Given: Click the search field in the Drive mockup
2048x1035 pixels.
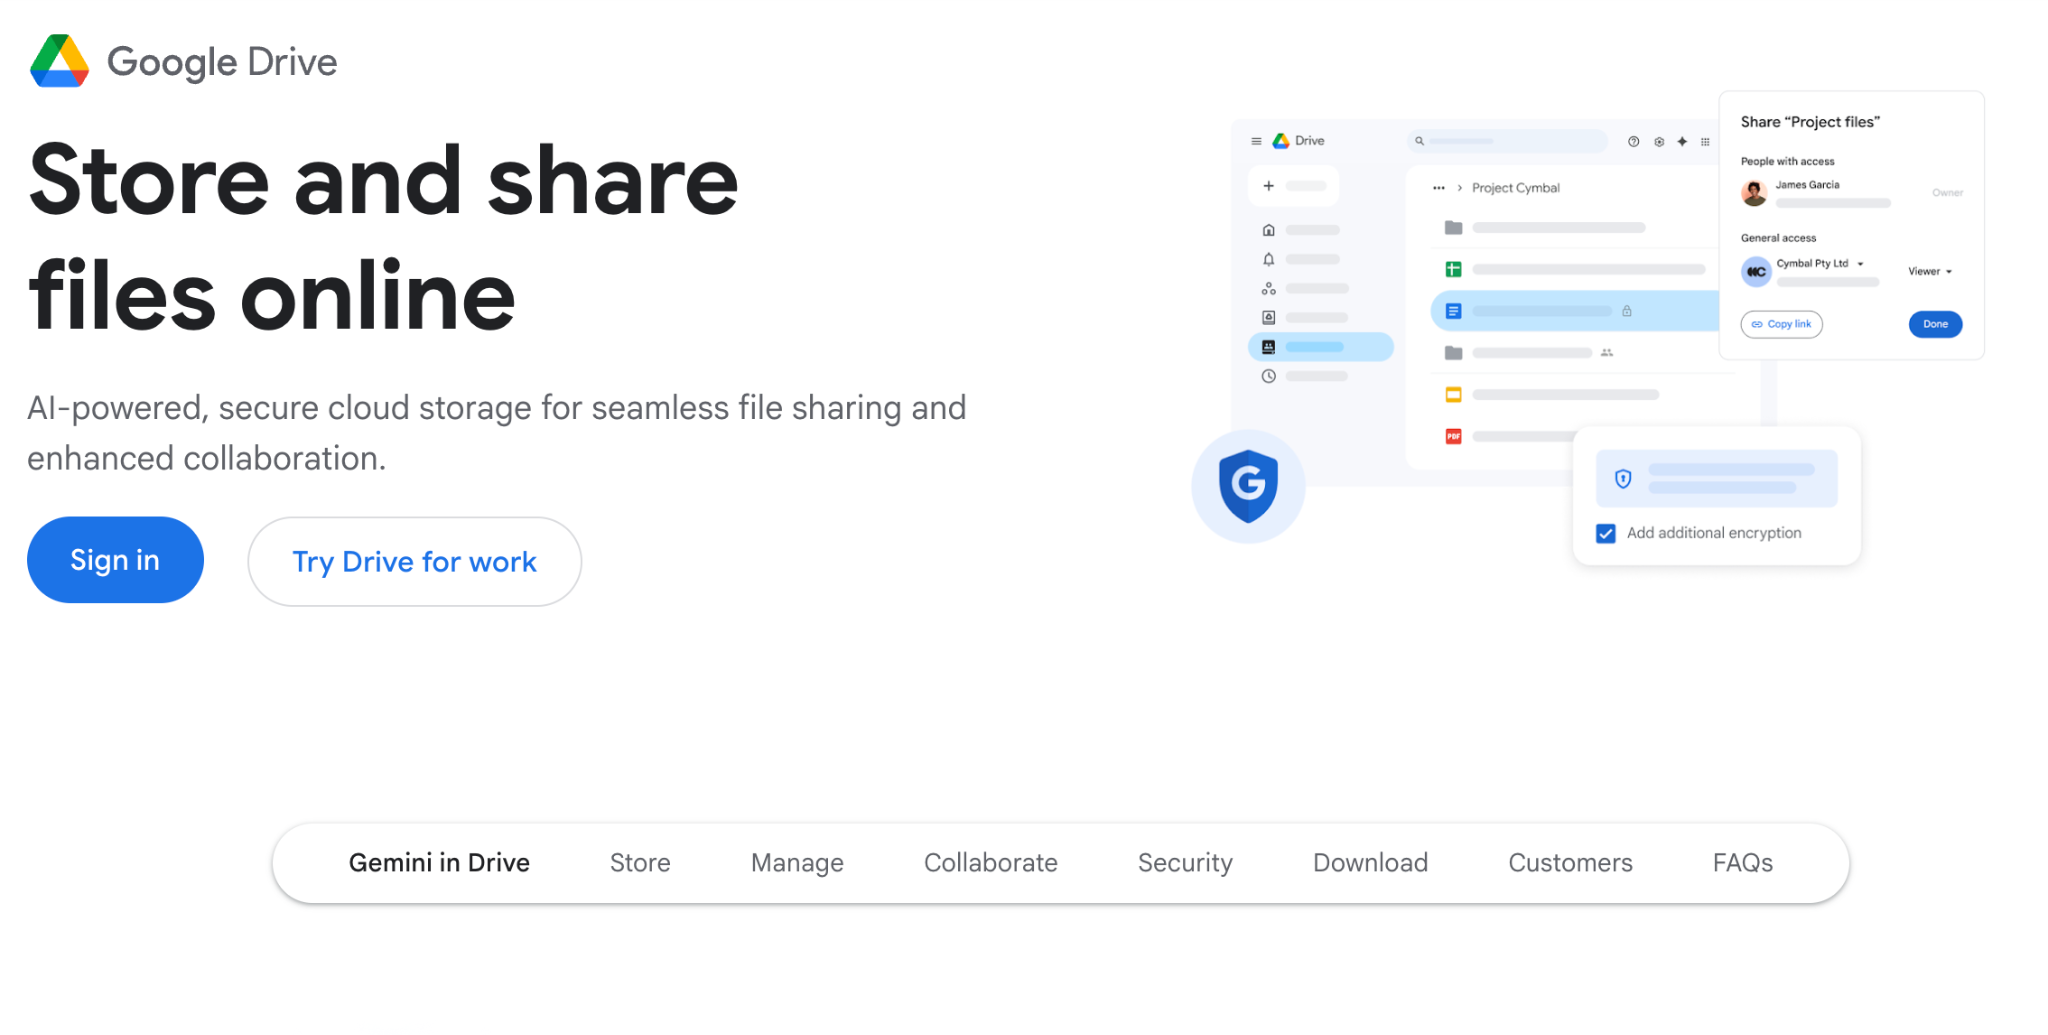Looking at the screenshot, I should pos(1508,141).
